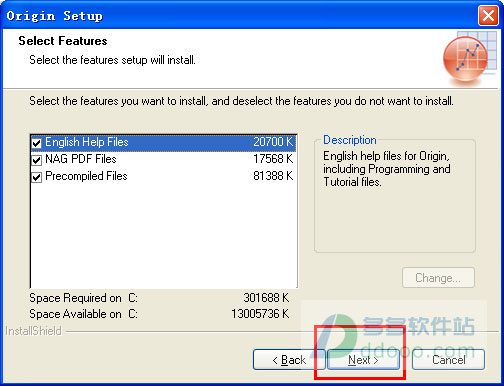Click the Description group label
Screen dimensions: 504x386
pos(350,140)
